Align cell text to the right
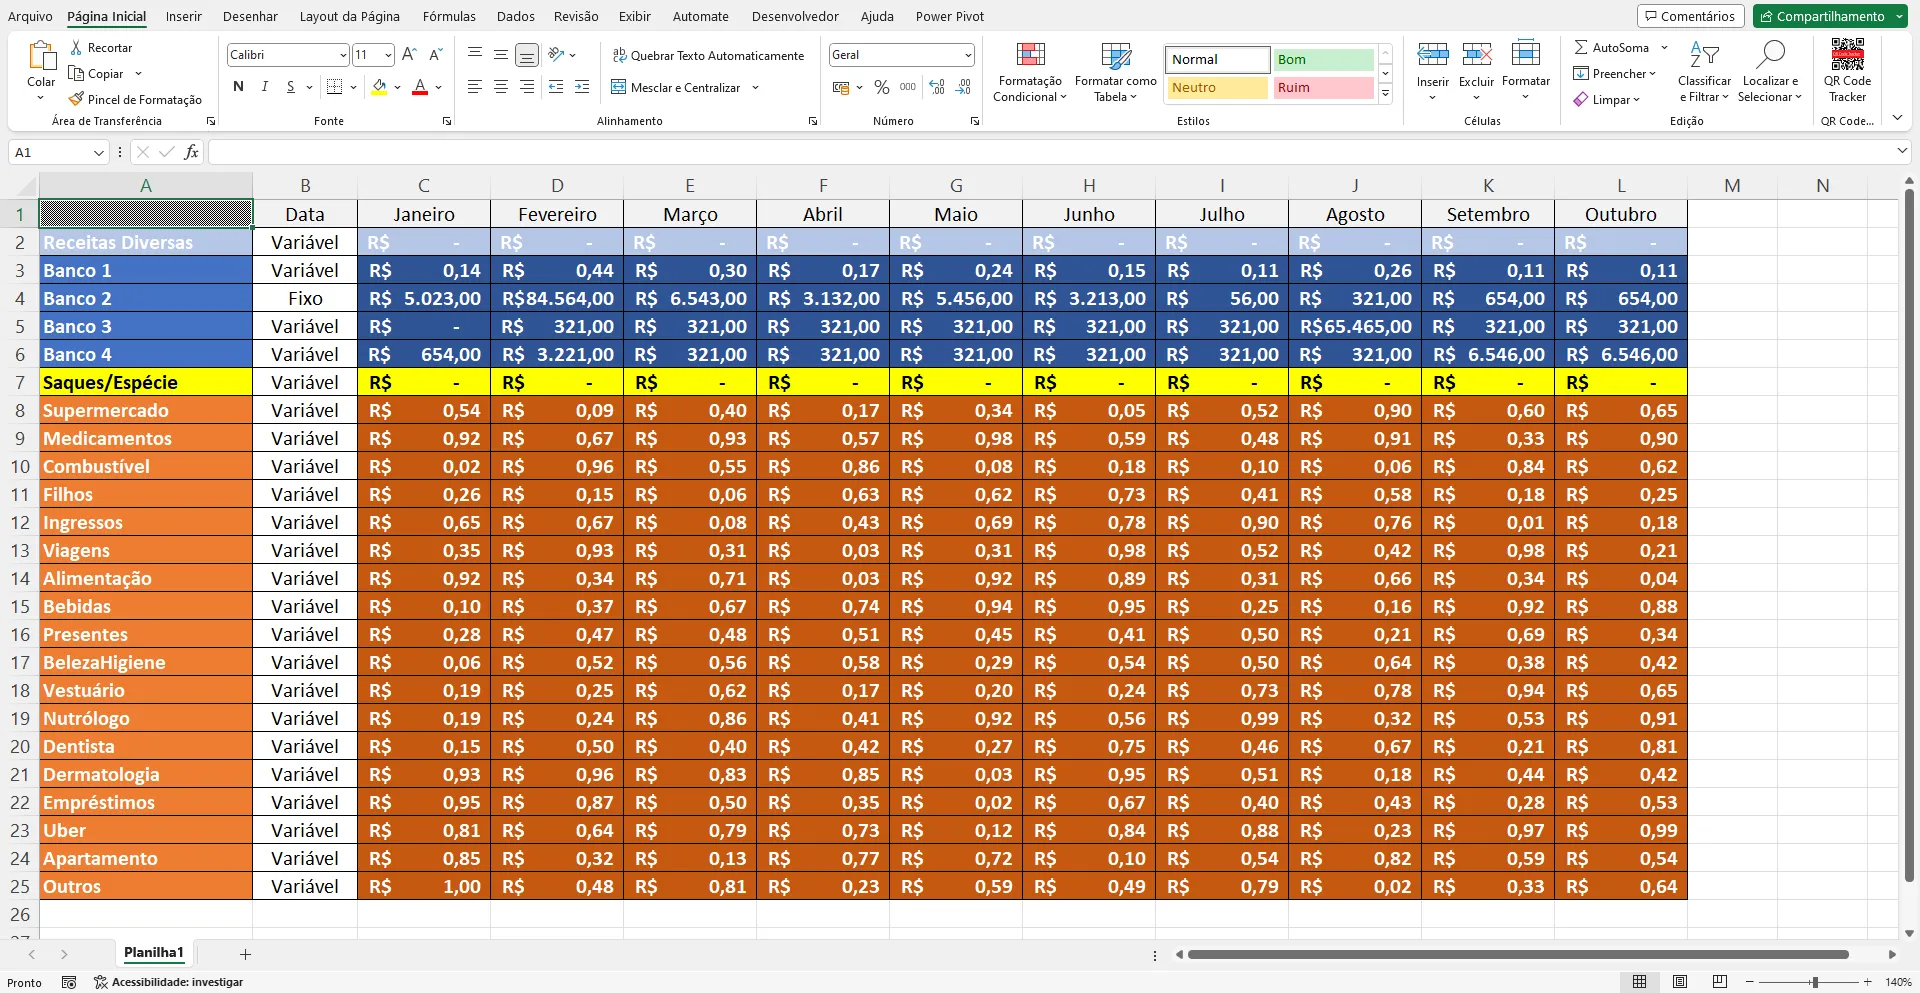The image size is (1920, 993). coord(527,87)
